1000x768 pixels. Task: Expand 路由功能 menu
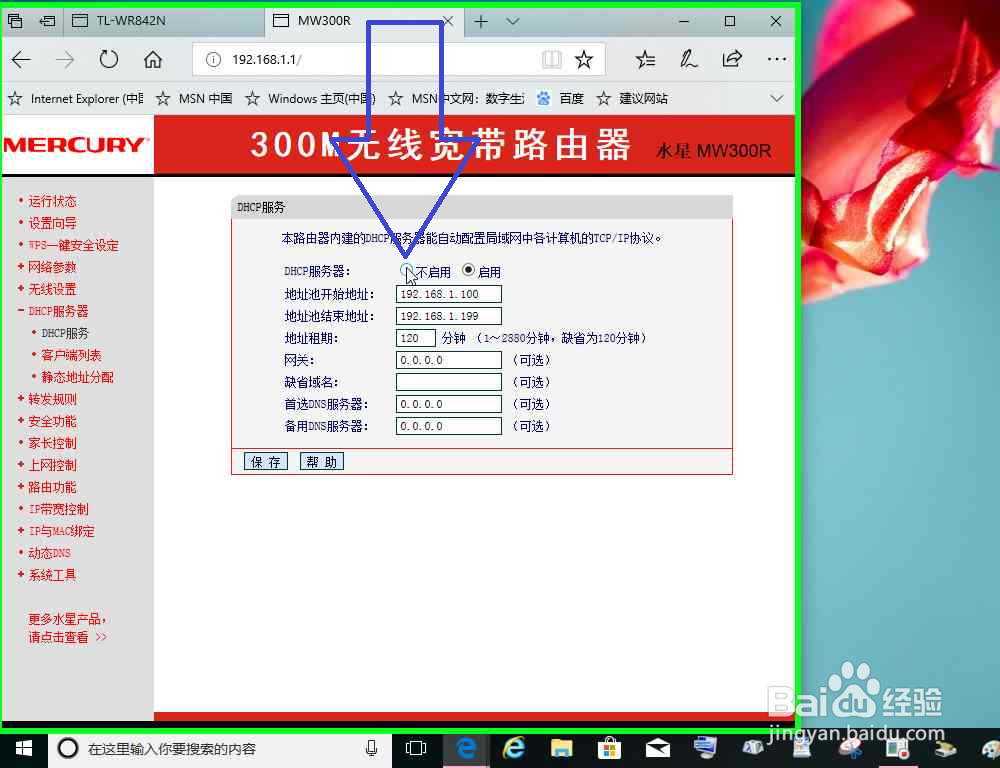tap(52, 487)
